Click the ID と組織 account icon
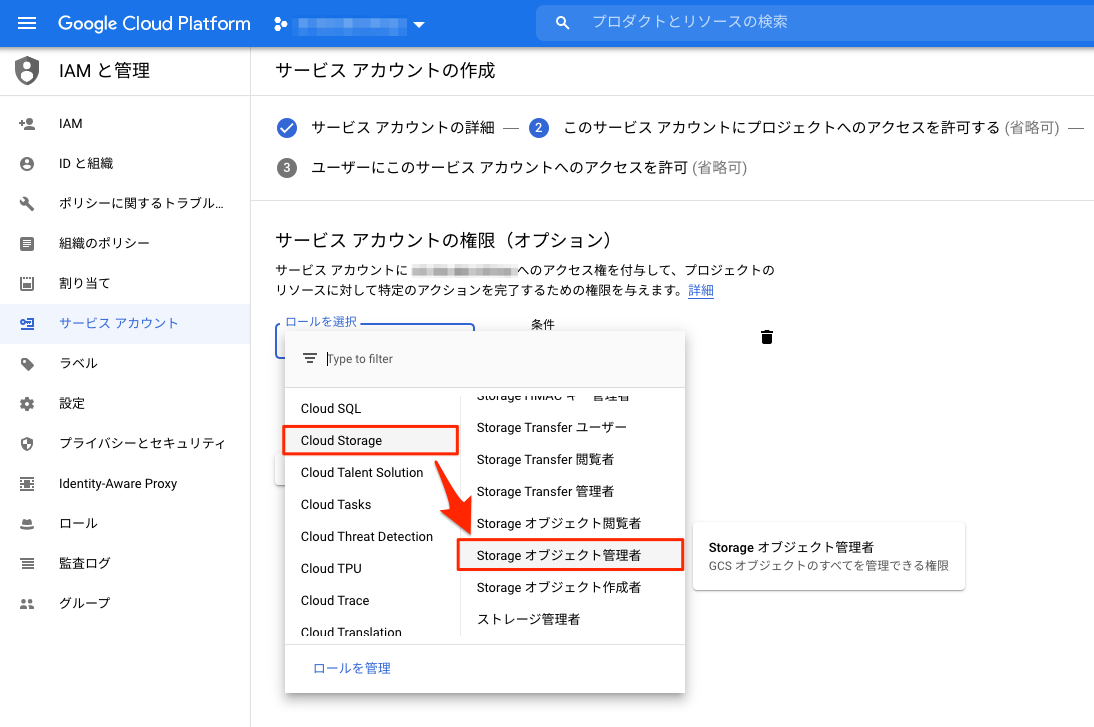The image size is (1094, 727). click(x=27, y=163)
